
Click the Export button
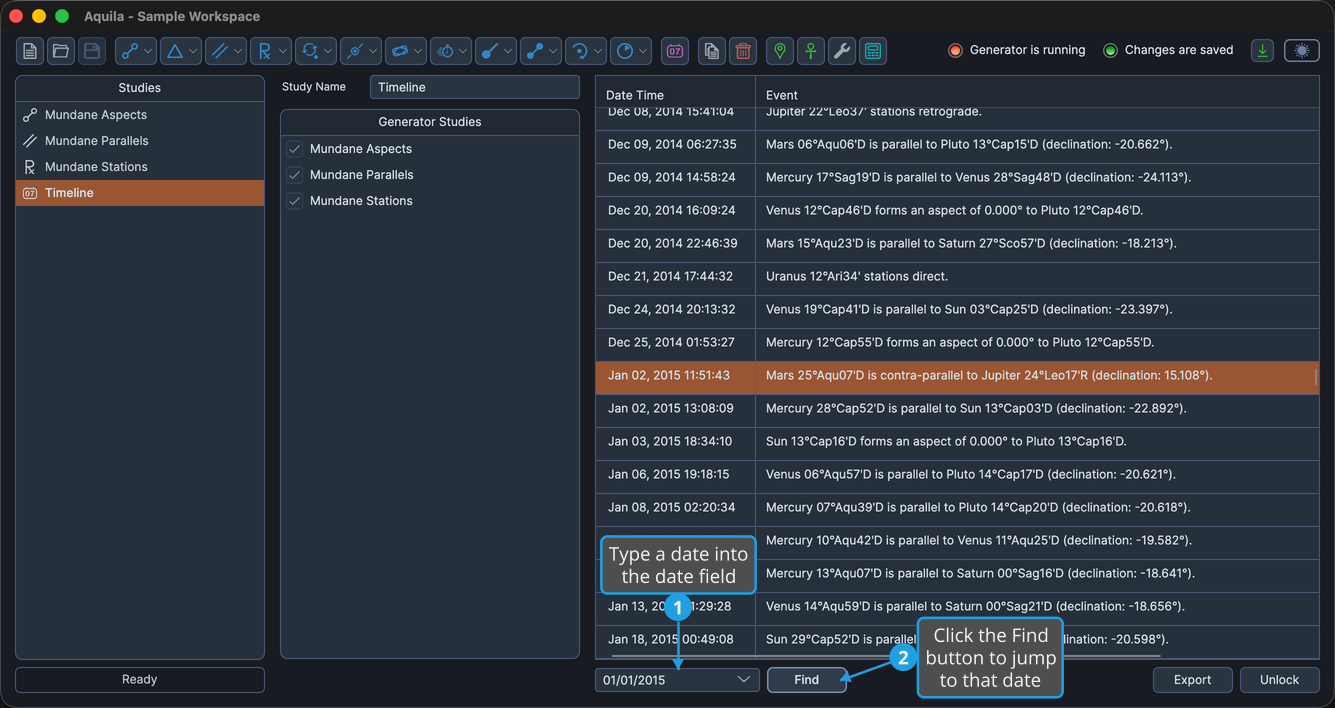tap(1192, 680)
